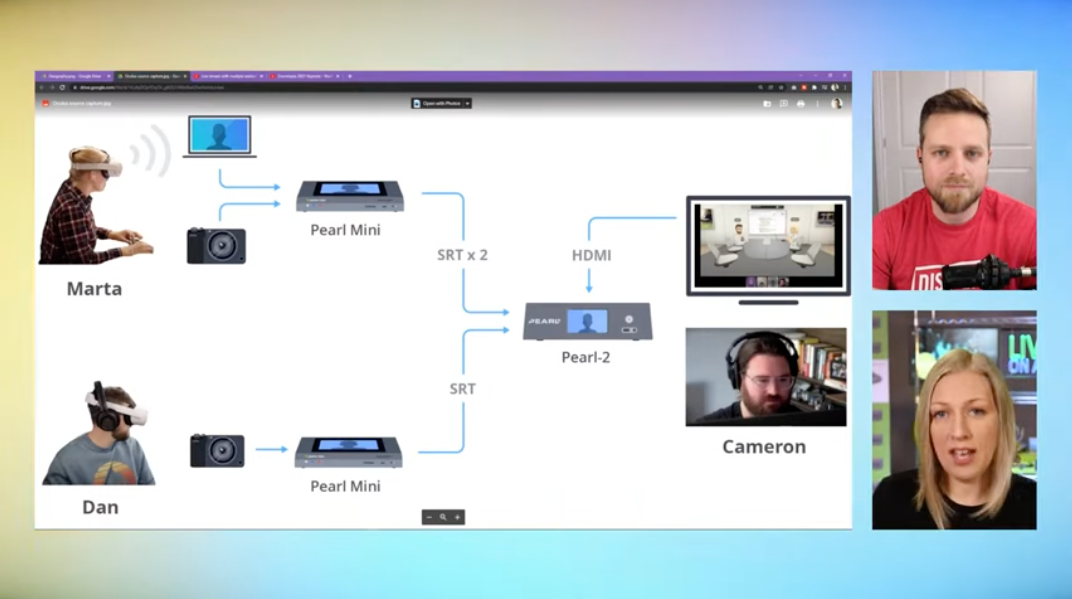Reset zoom with the magnifier button
Viewport: 1072px width, 599px height.
[443, 517]
